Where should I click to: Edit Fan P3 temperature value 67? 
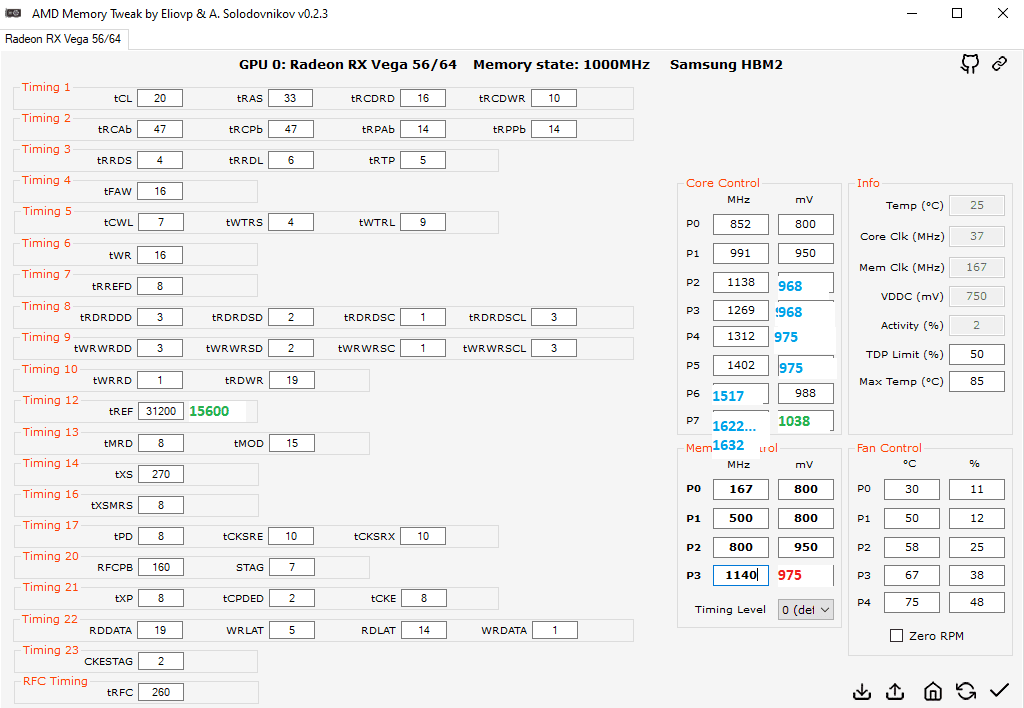pos(912,575)
